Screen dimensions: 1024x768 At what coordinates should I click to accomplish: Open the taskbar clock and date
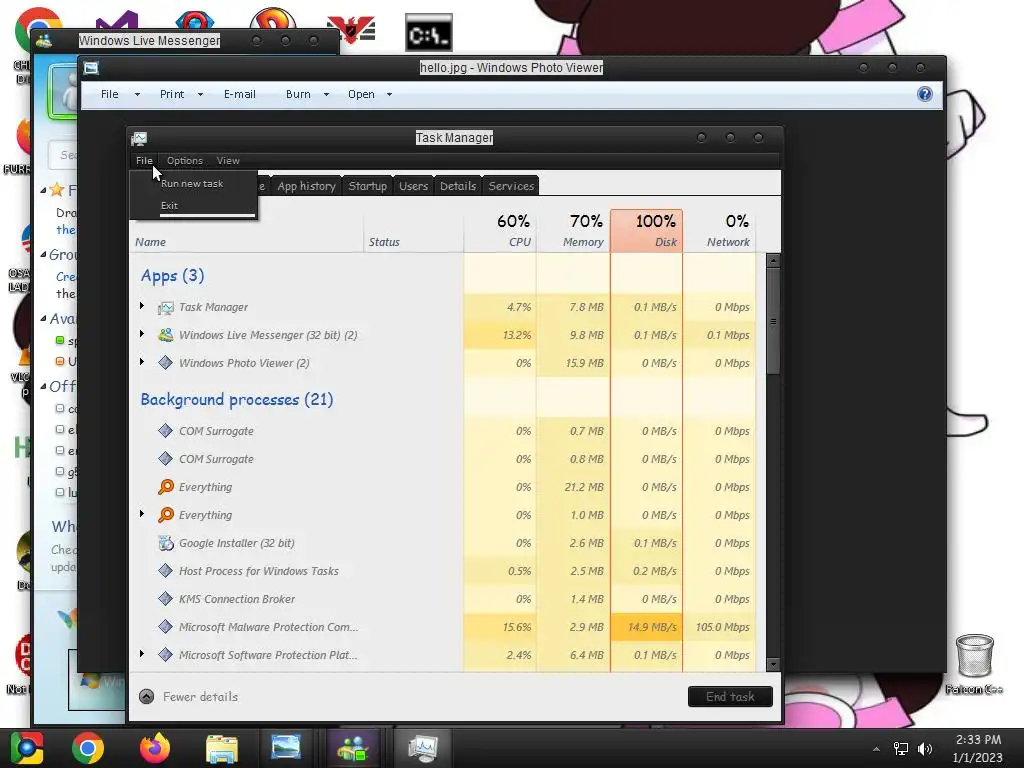(x=978, y=748)
